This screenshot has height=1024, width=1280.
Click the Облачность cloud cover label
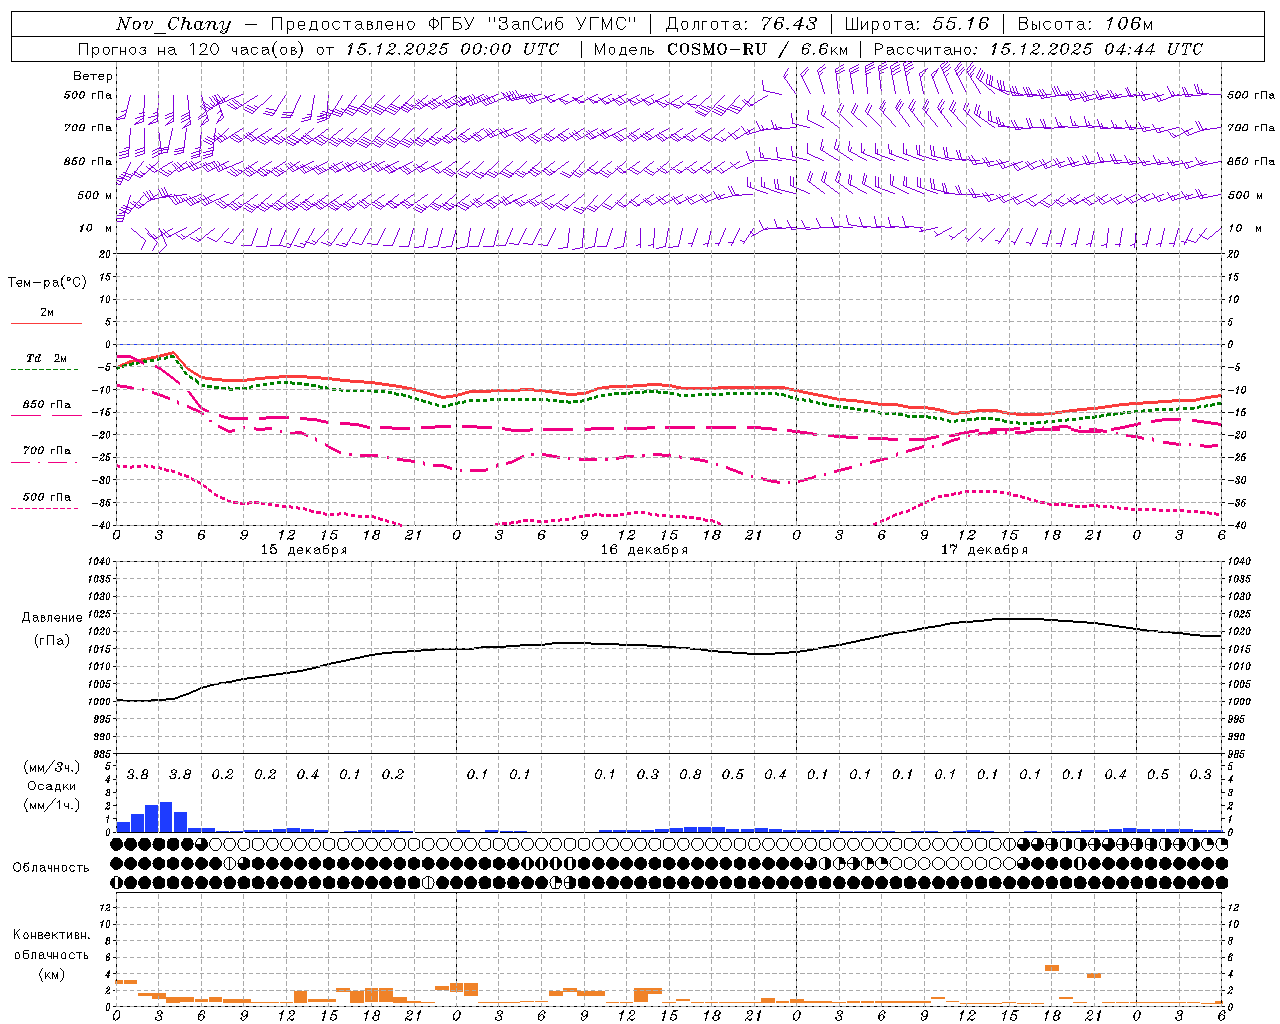[51, 867]
